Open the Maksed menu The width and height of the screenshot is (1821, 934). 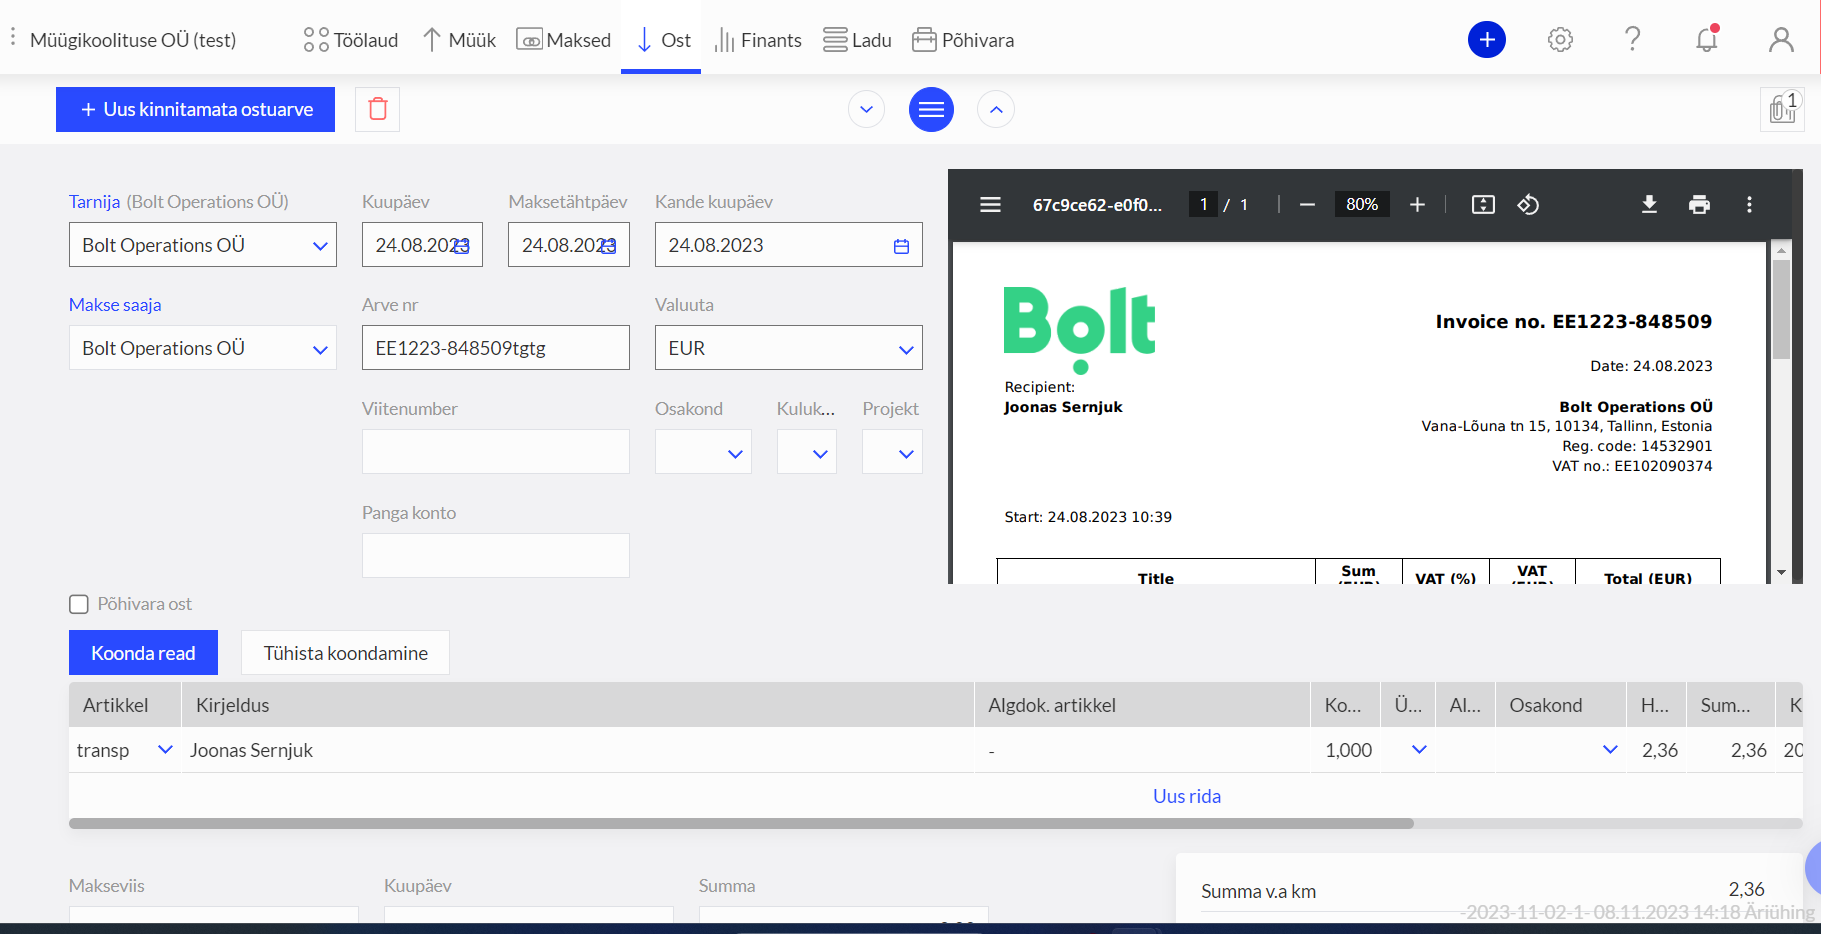coord(564,40)
